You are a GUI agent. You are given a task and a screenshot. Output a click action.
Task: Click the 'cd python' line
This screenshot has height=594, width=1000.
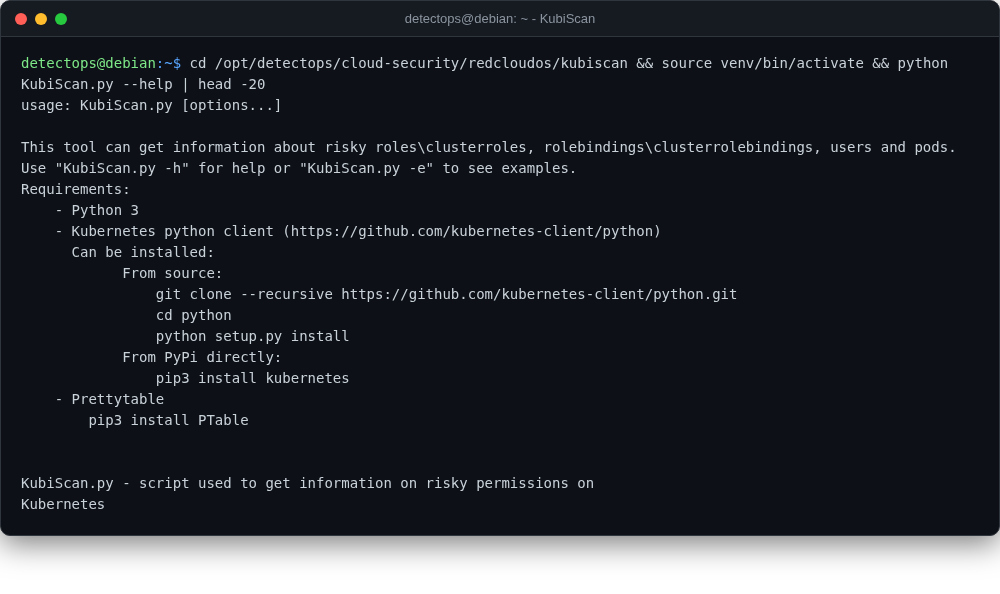(193, 316)
